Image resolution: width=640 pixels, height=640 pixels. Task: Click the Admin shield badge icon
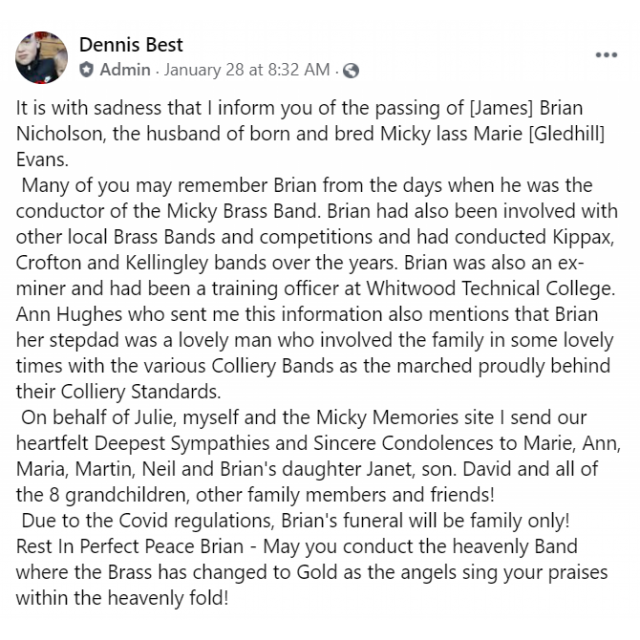(x=87, y=70)
